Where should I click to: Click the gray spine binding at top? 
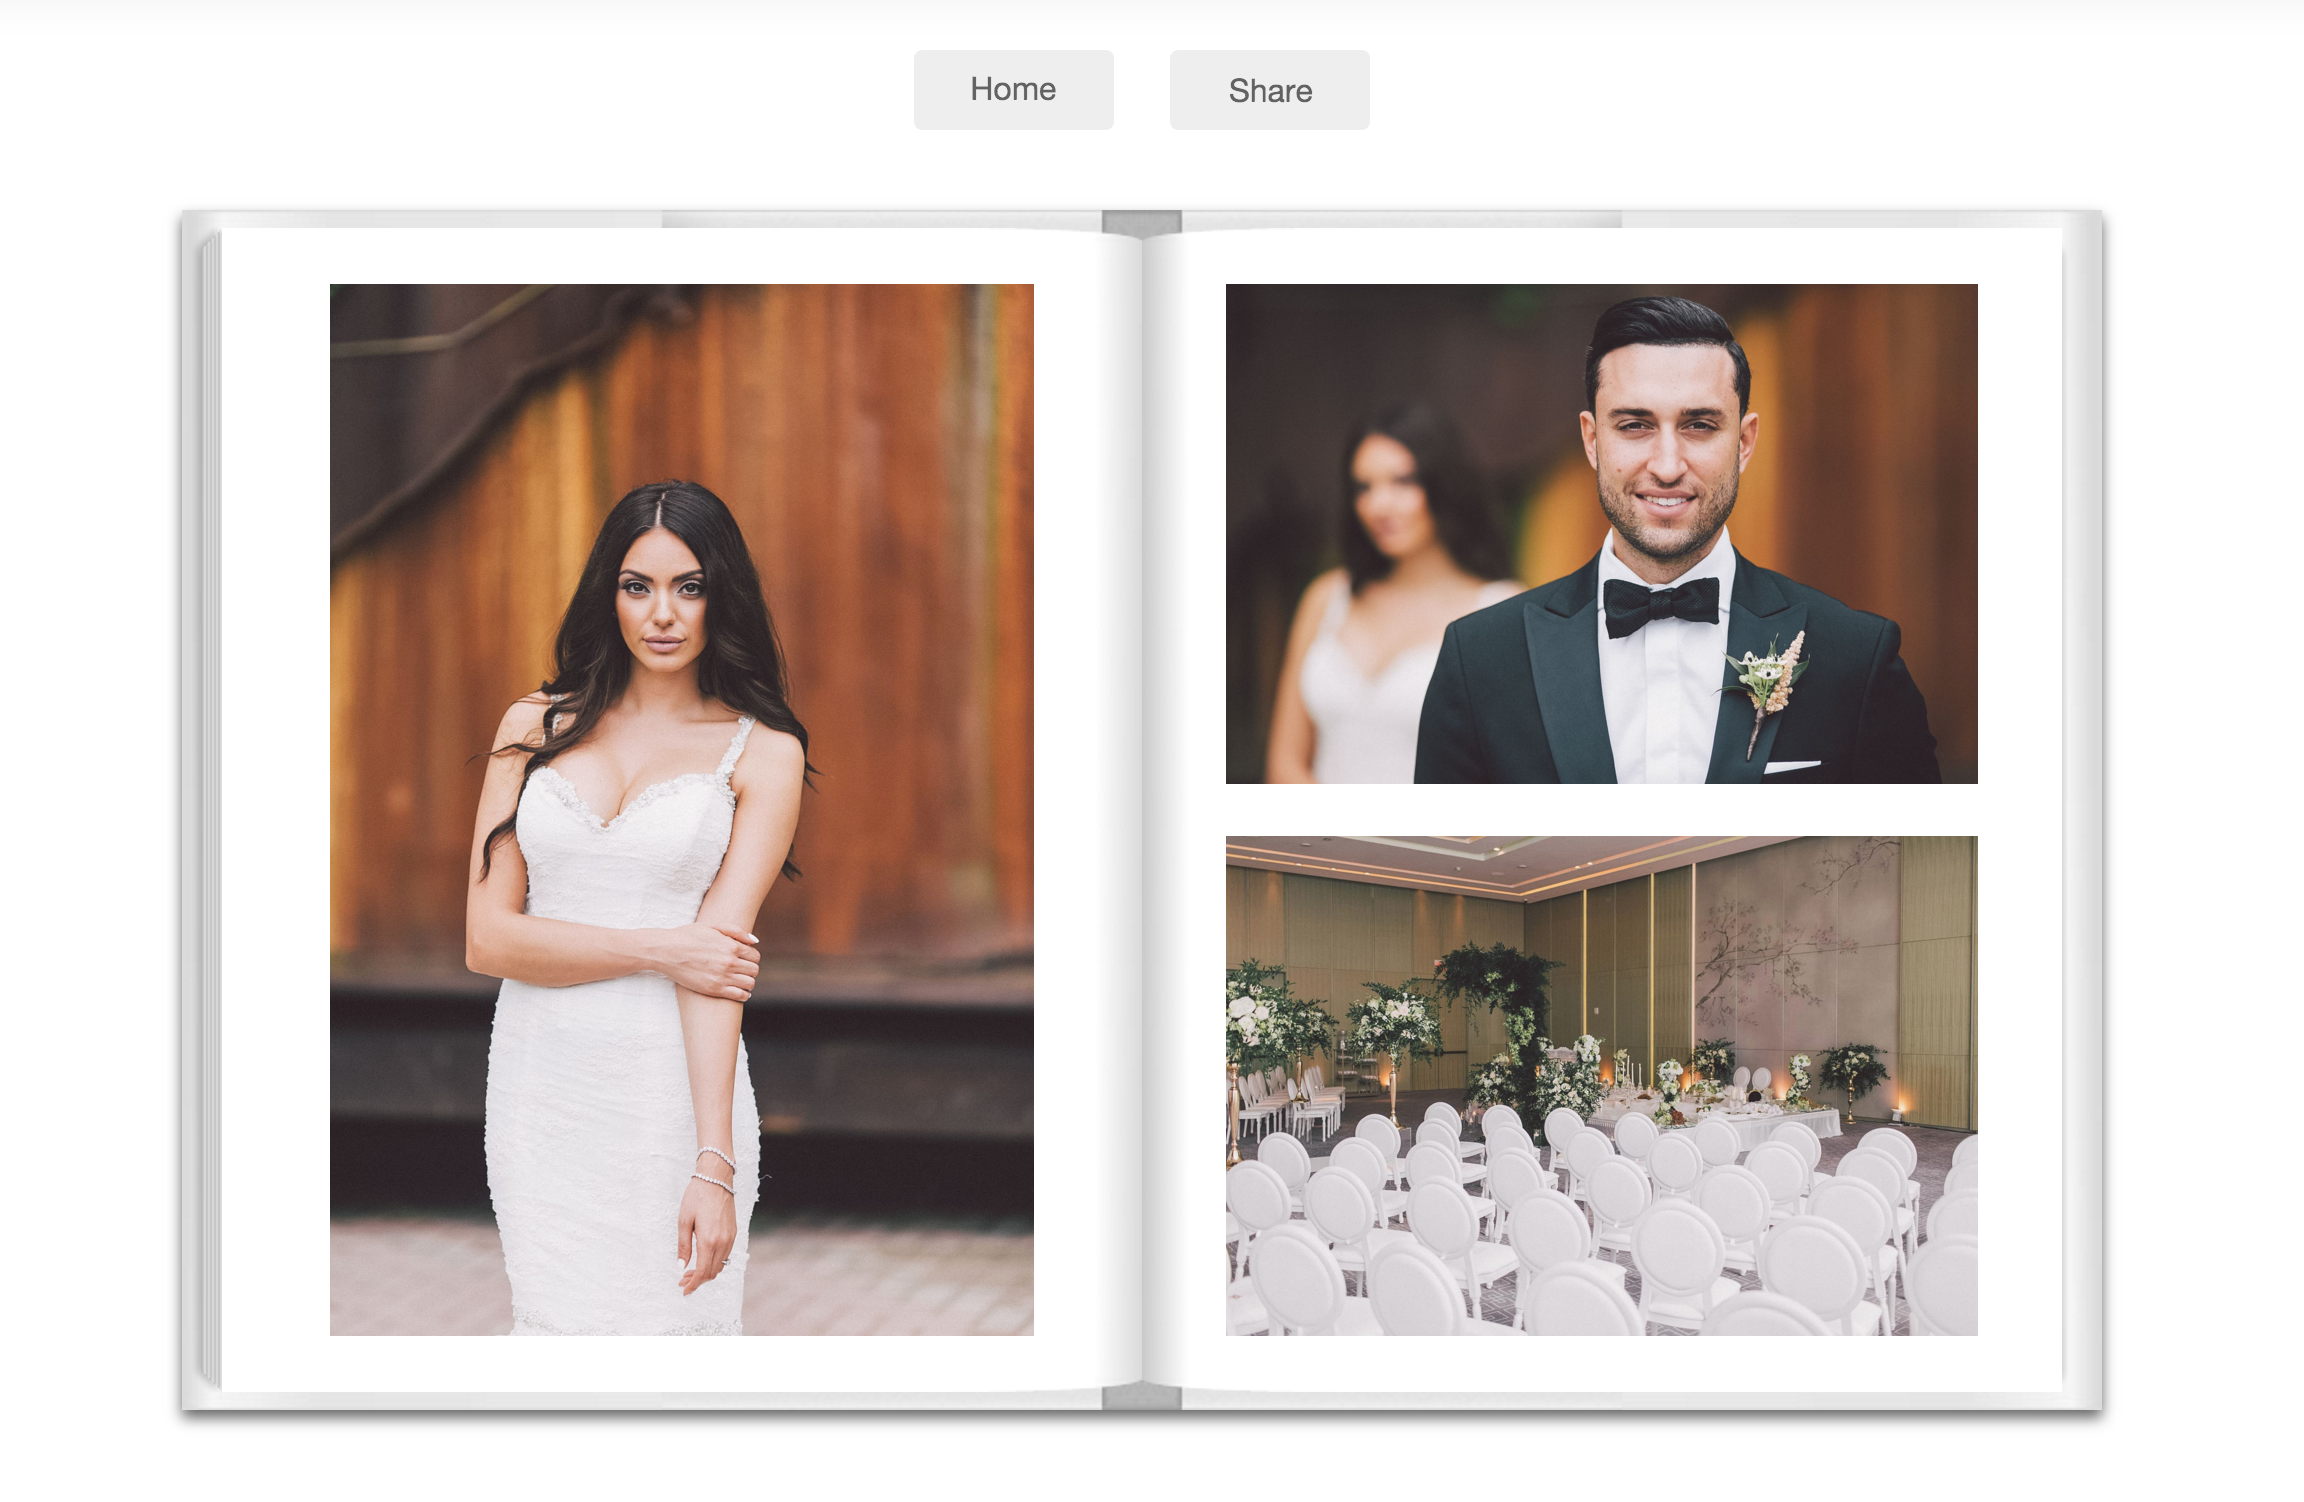(x=1141, y=221)
